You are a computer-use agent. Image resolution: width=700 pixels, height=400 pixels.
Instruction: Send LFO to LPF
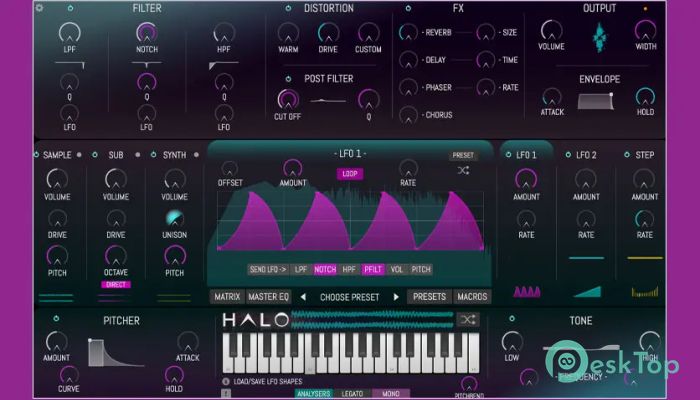(301, 269)
